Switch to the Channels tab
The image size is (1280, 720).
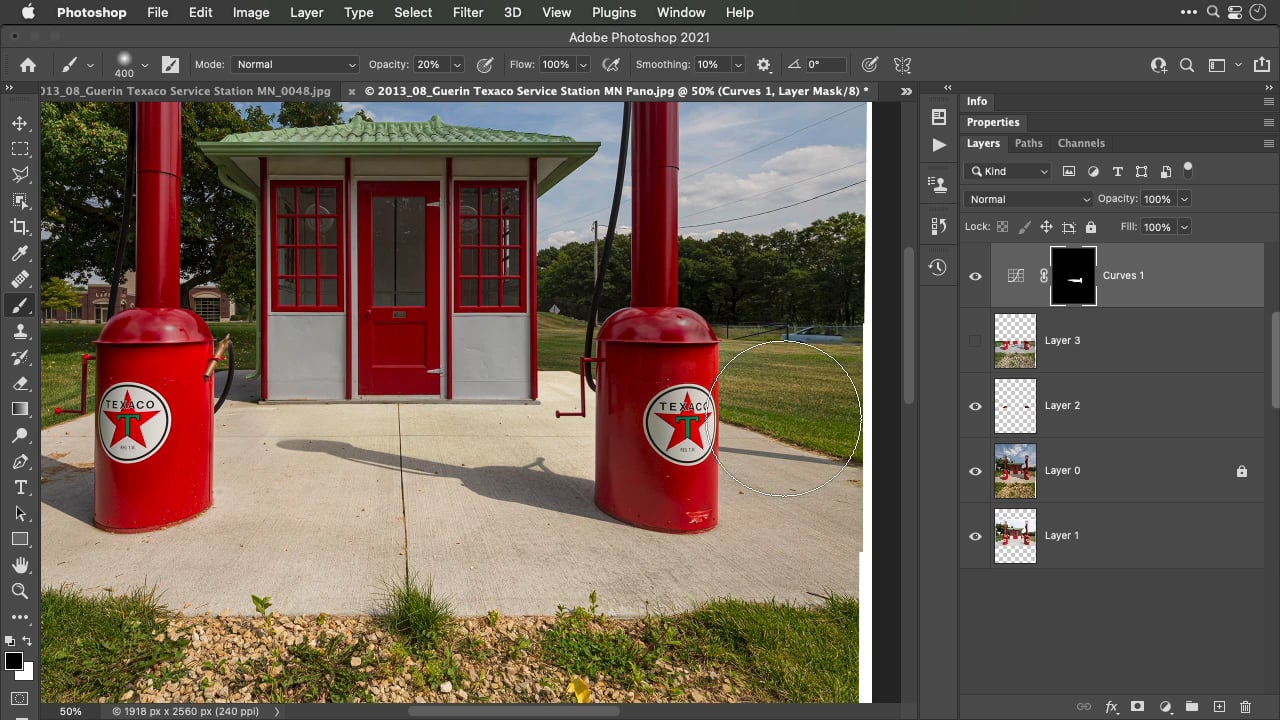(1081, 143)
